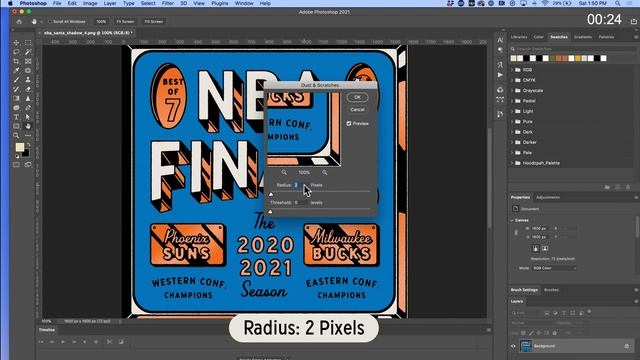Click the Apple menu icon

10,3
